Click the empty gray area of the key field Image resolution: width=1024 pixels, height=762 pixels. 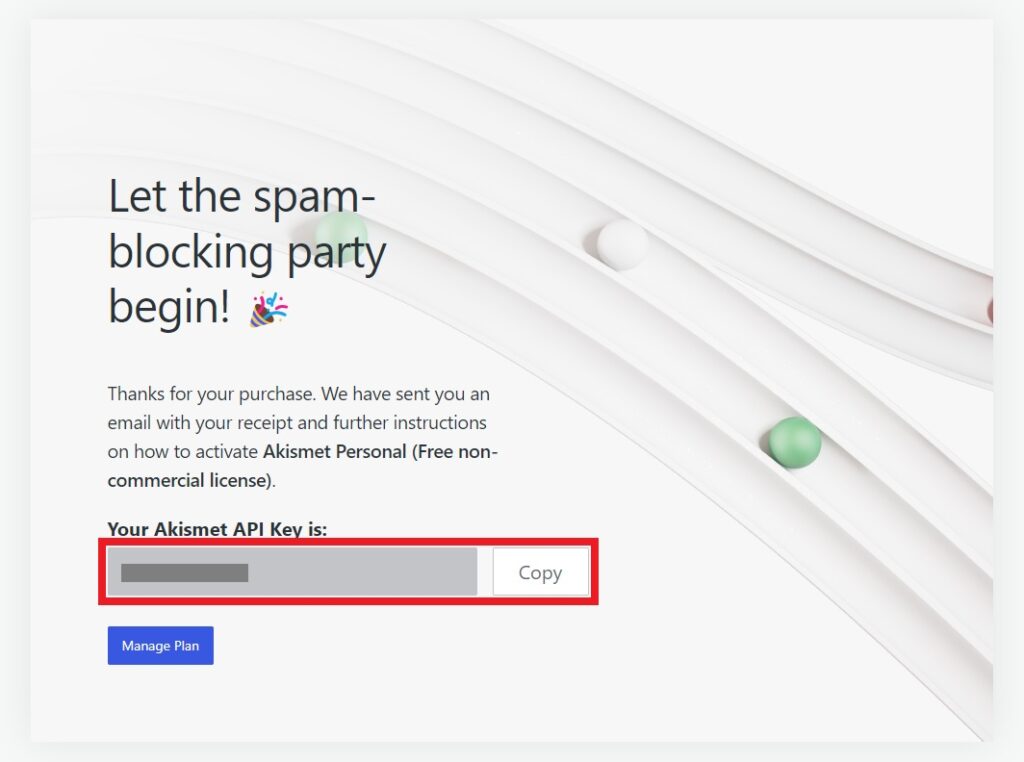coord(362,572)
